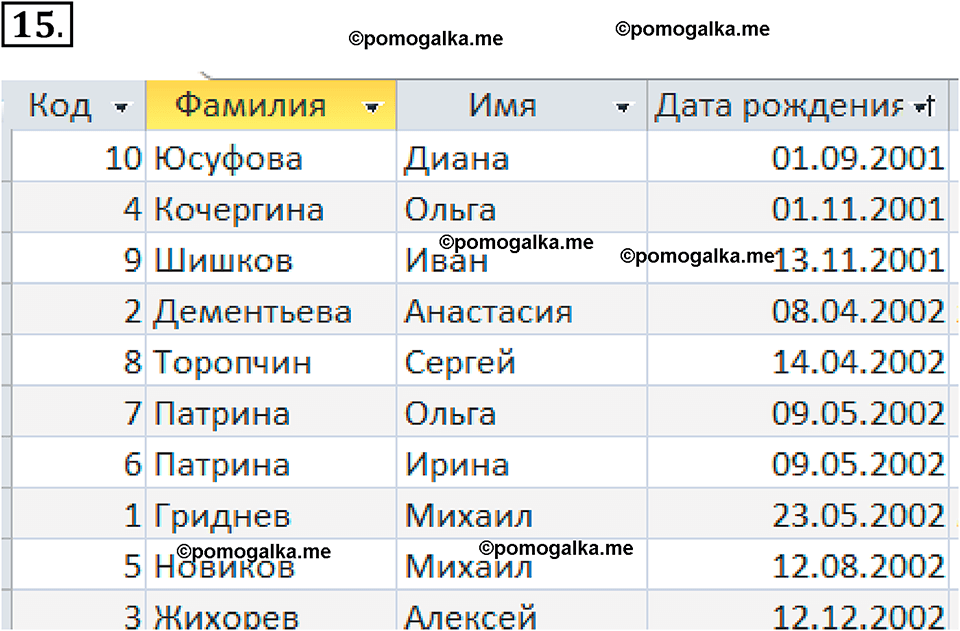Select the Фамилия column header

point(271,105)
